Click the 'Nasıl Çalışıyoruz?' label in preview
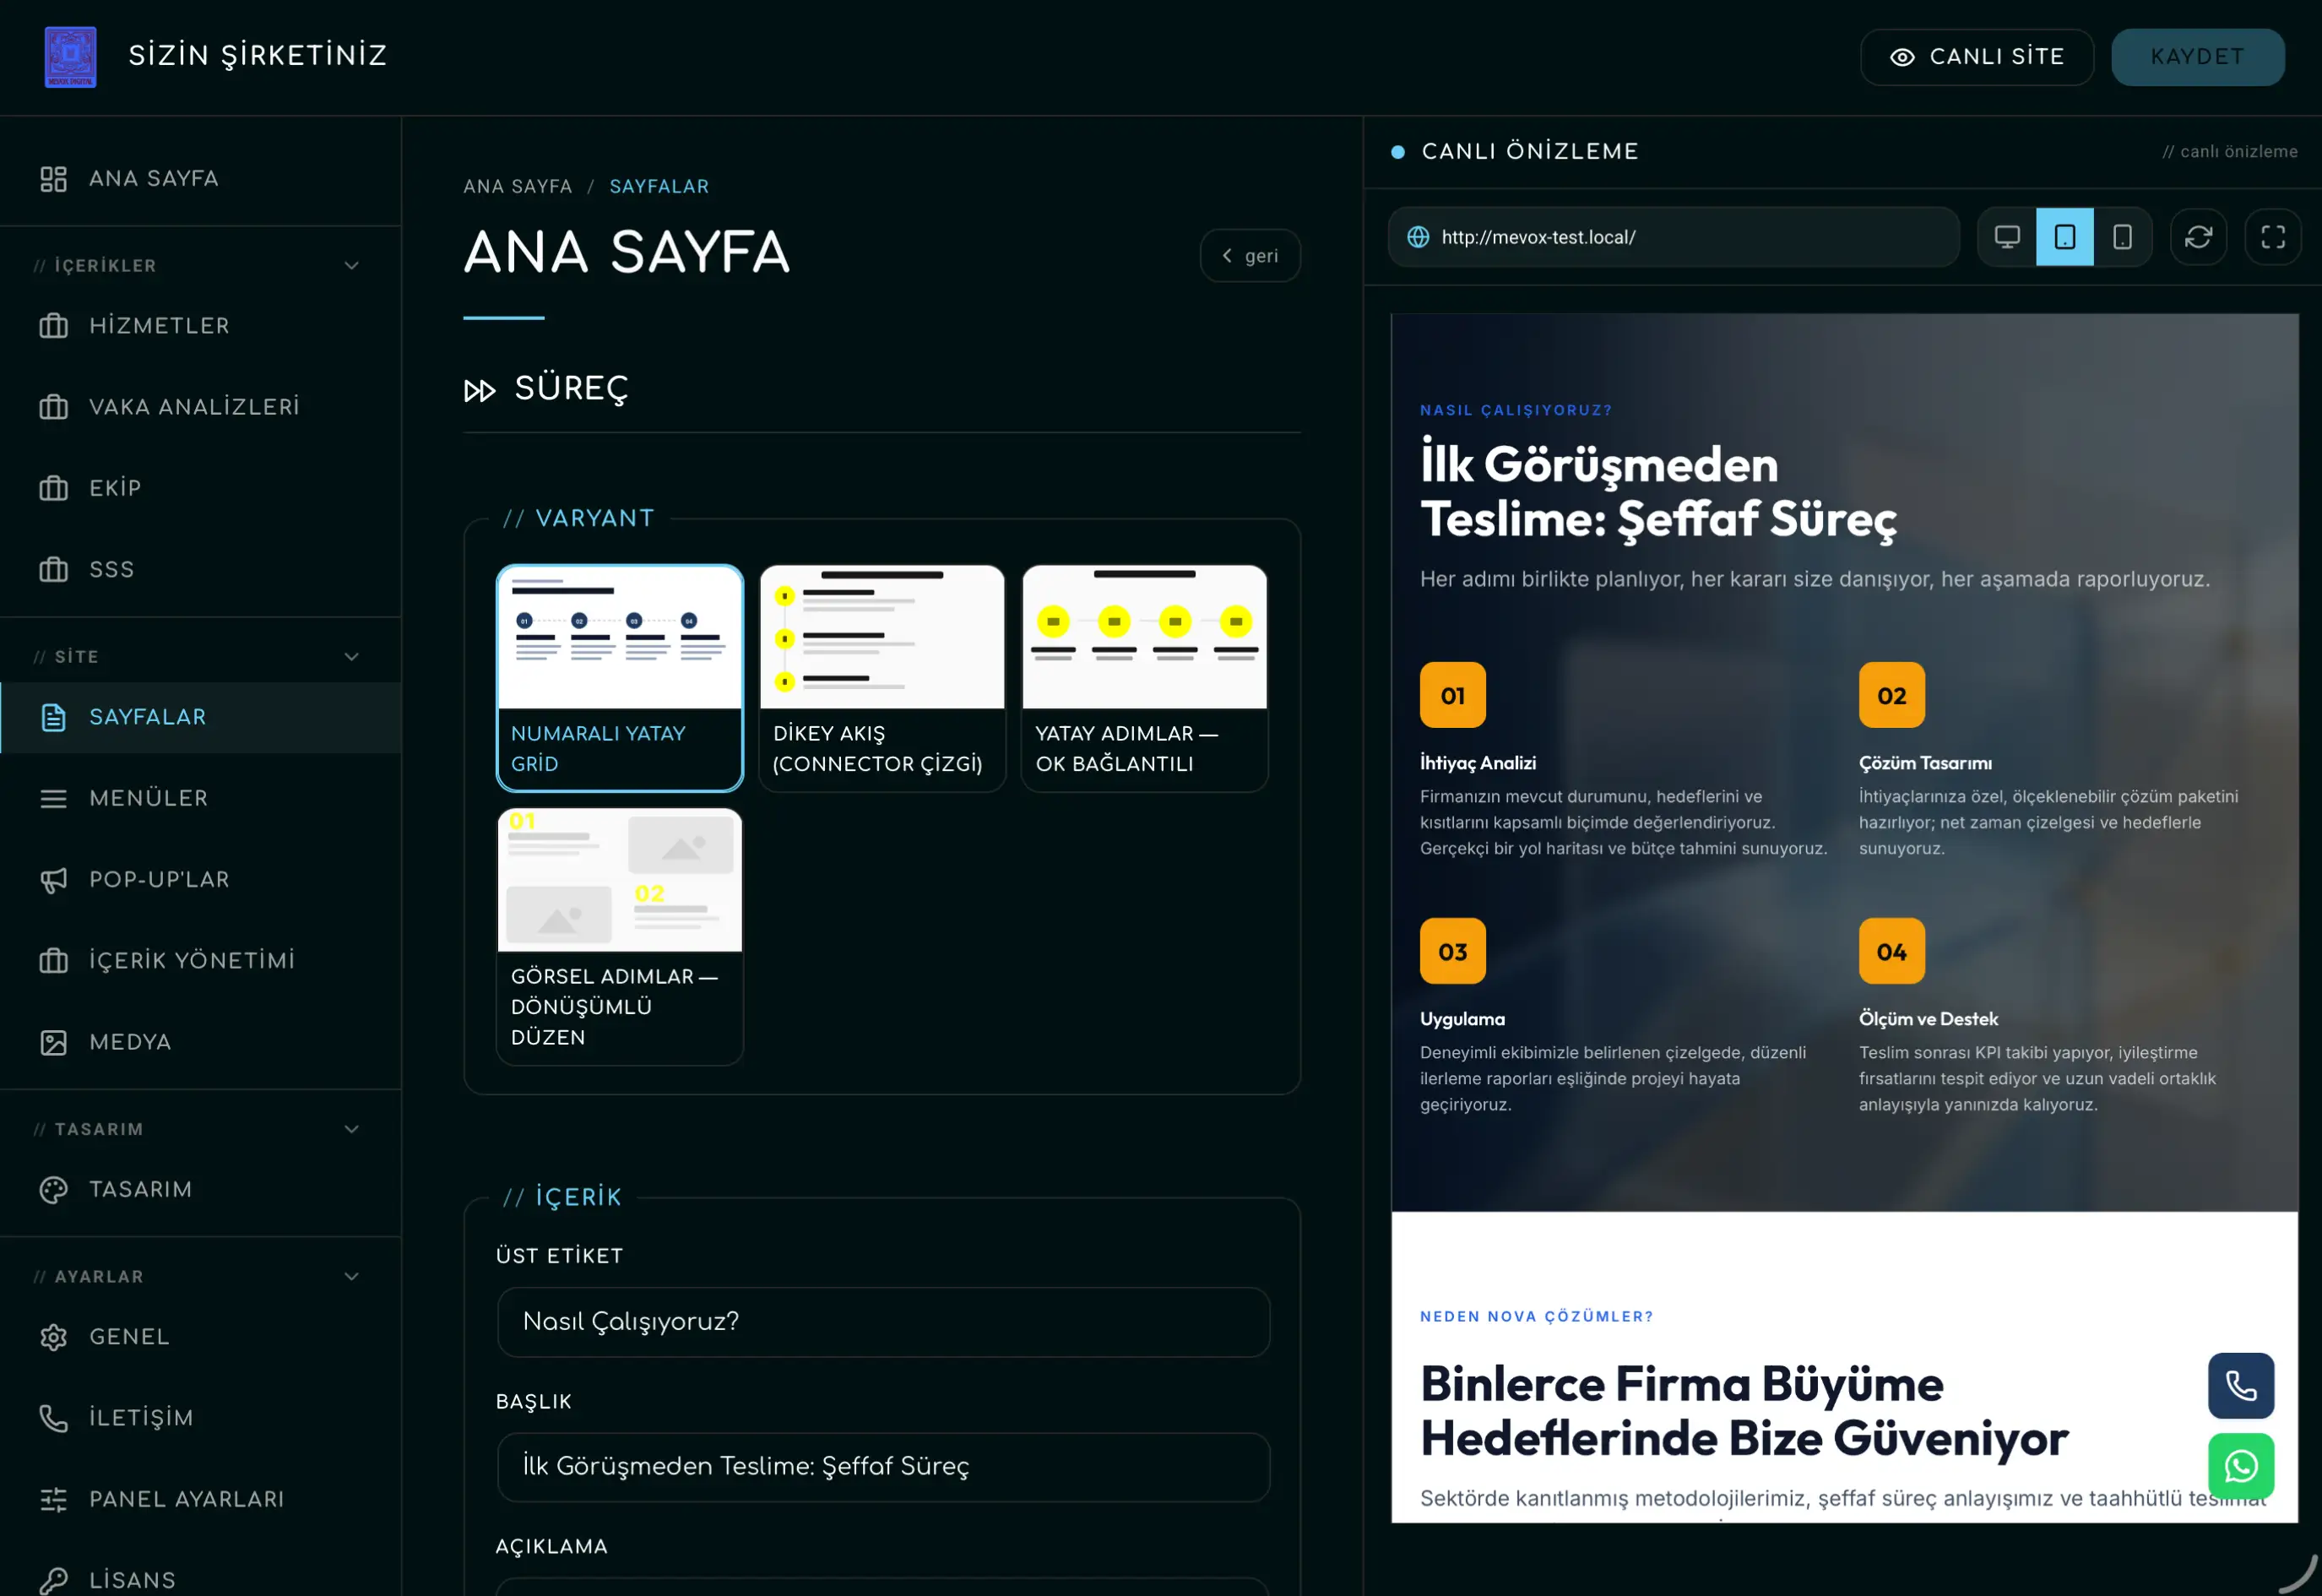The width and height of the screenshot is (2322, 1596). point(1516,411)
